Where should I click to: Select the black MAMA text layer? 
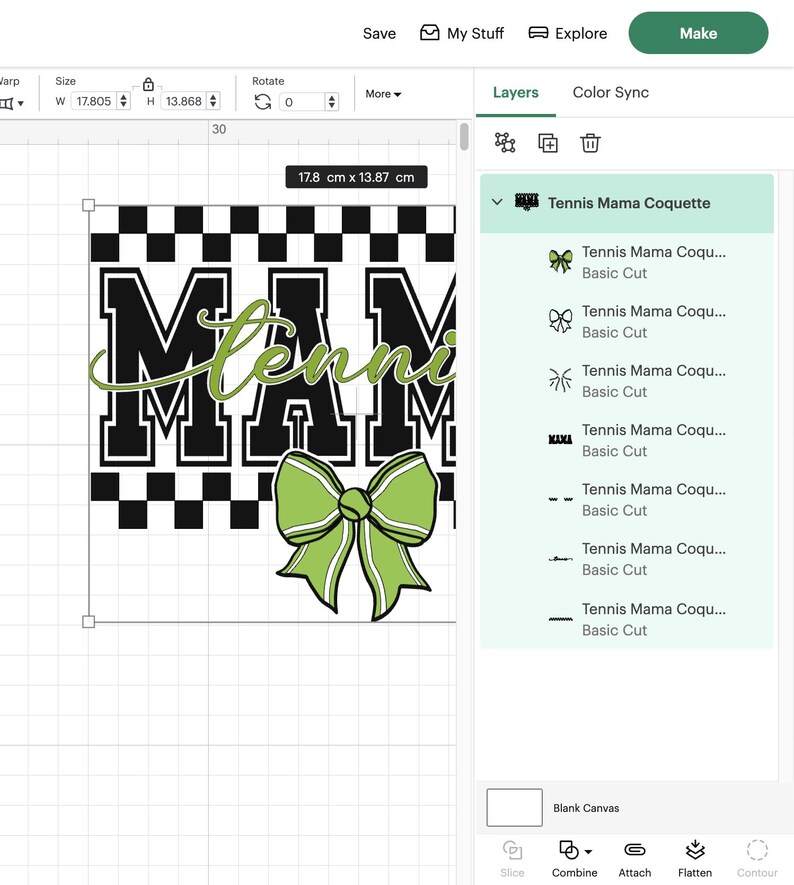(x=627, y=440)
